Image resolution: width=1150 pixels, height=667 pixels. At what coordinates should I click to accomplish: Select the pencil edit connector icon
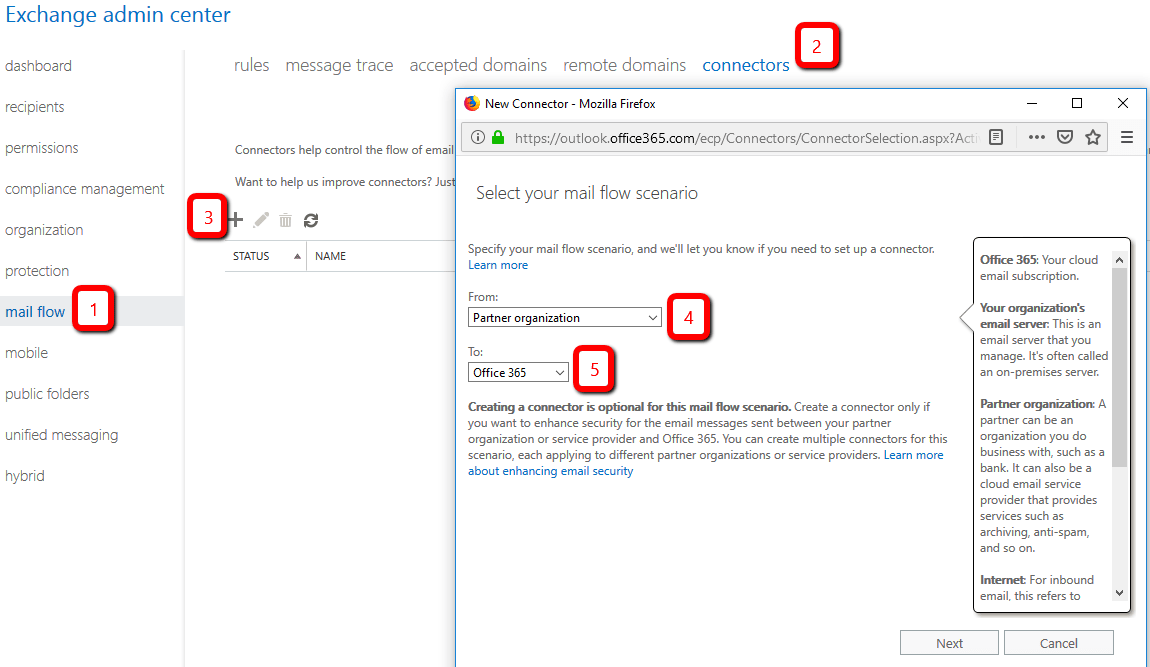coord(260,220)
